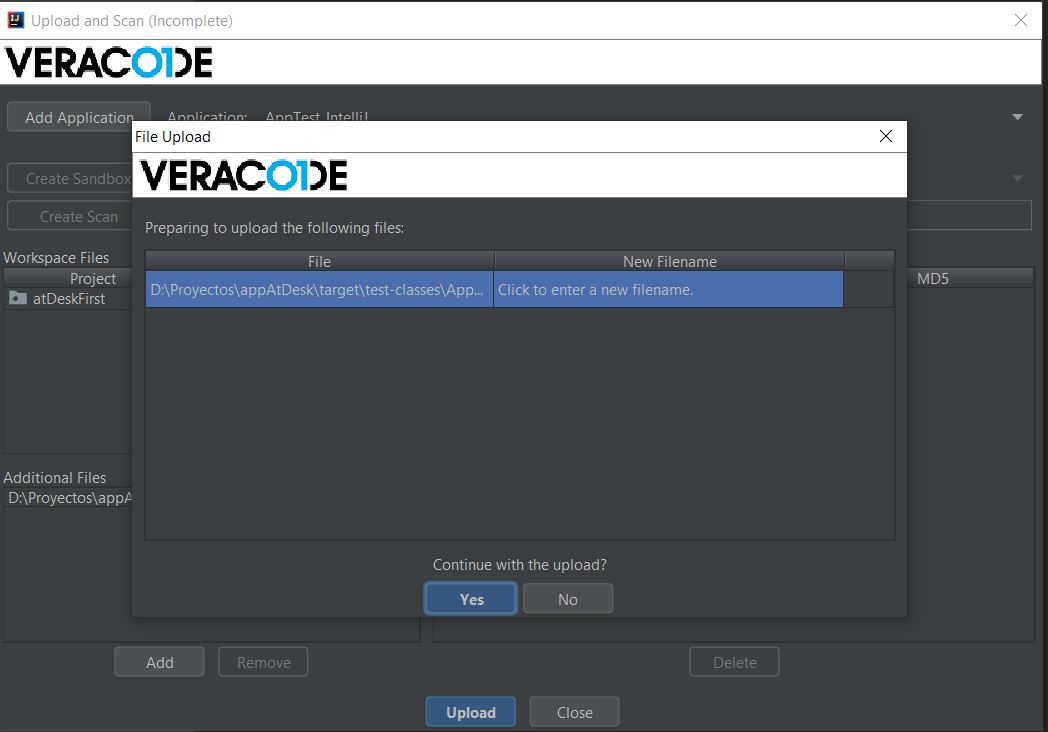Click the Add button for additional files

[x=159, y=662]
